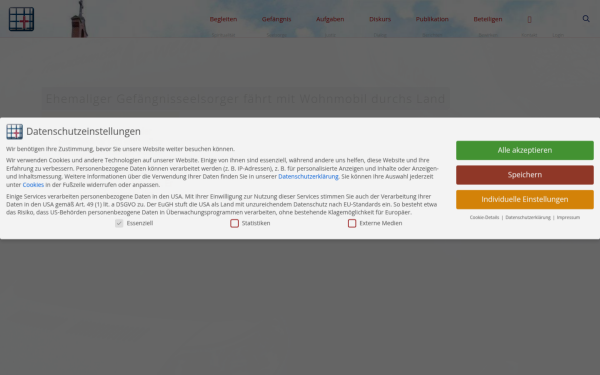600x375 pixels.
Task: Click the logo in the Datenschutzeinstellungen dialog
Action: coord(15,132)
